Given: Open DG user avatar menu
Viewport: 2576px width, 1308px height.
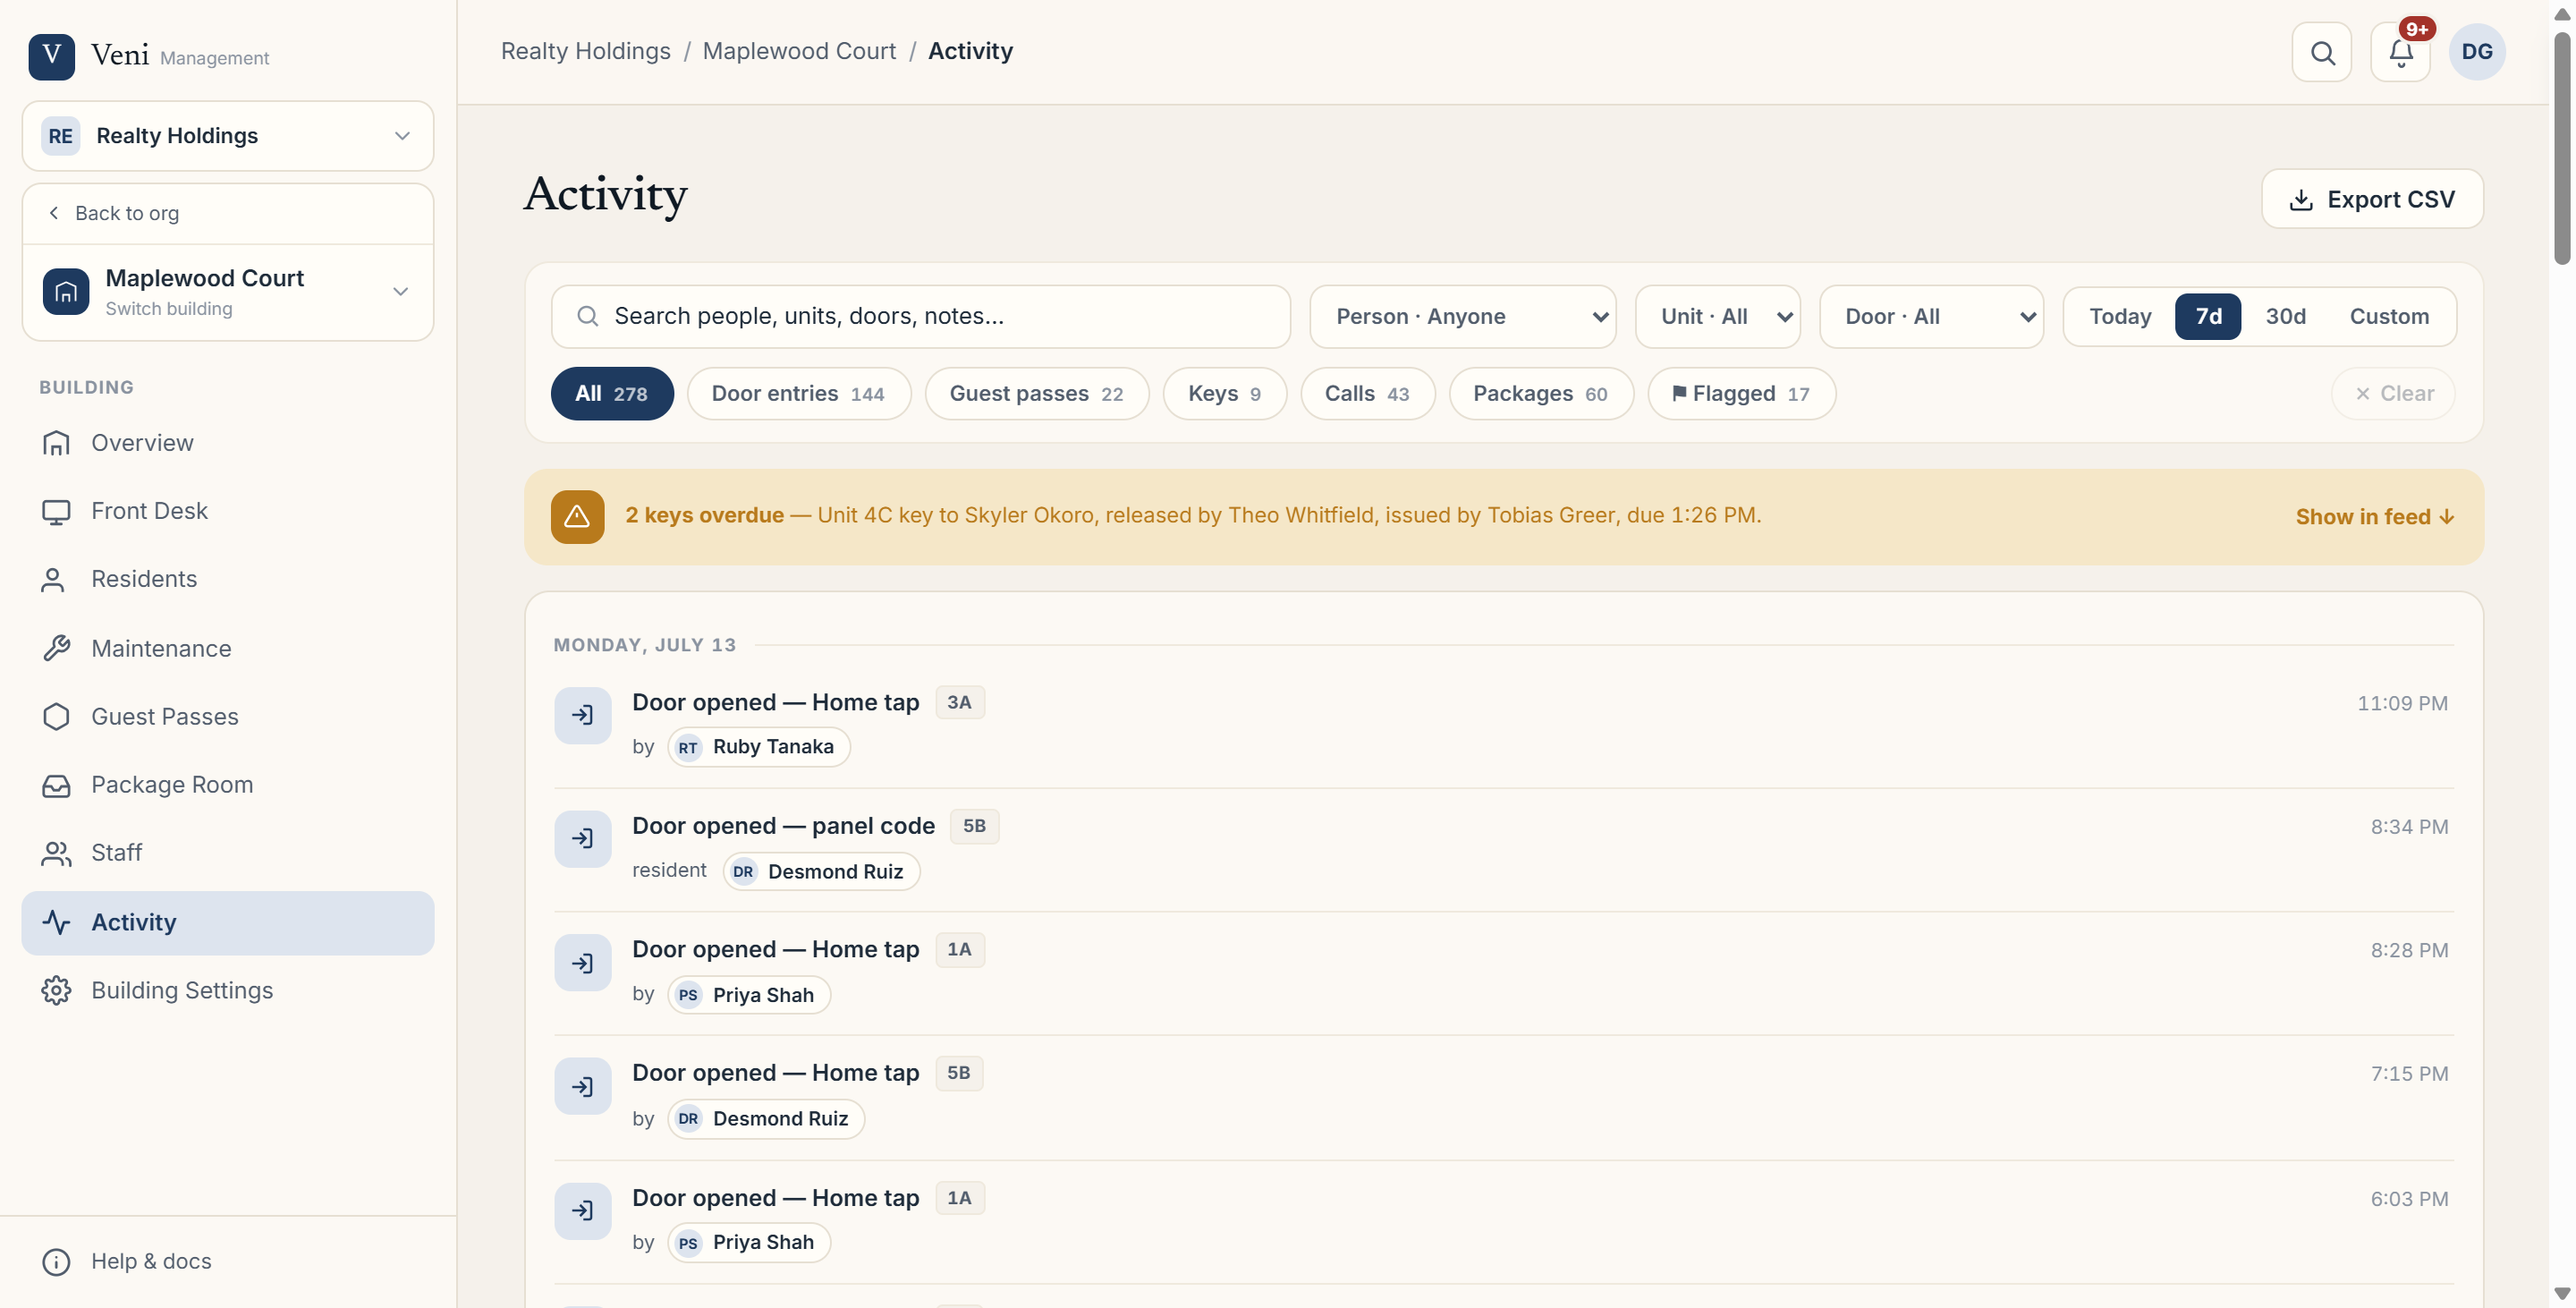Looking at the screenshot, I should [2476, 52].
